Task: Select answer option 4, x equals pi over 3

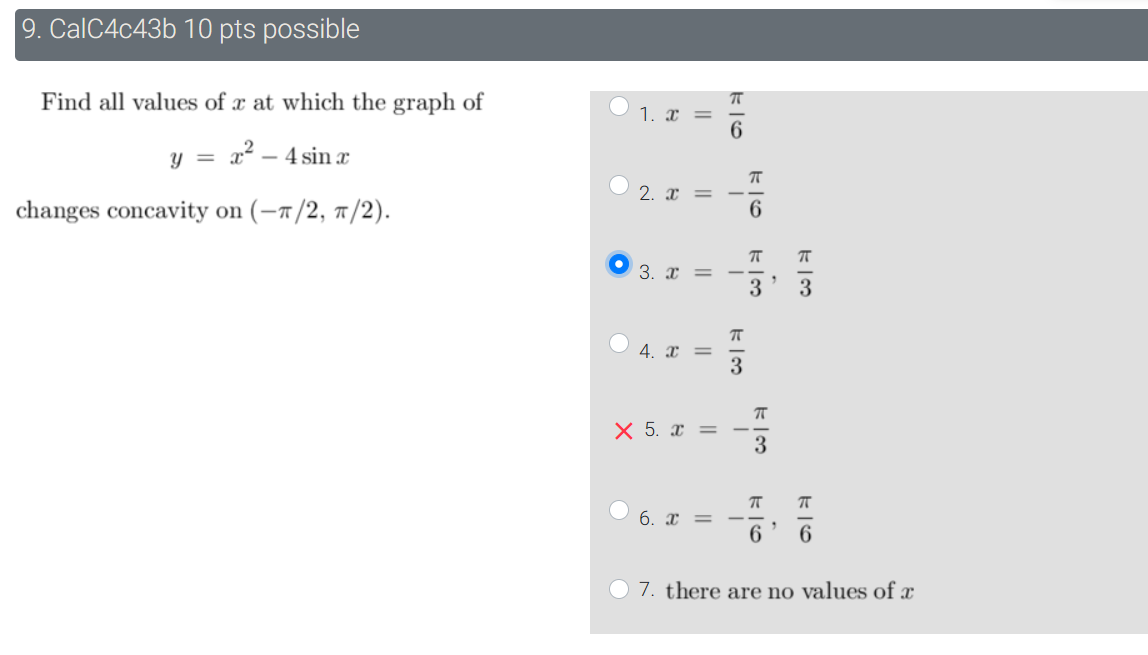Action: click(617, 345)
